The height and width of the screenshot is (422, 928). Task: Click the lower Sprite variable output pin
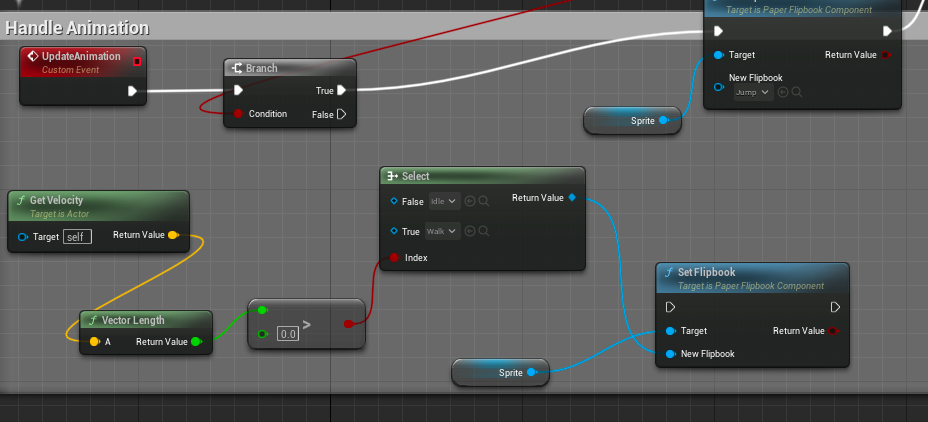(x=531, y=372)
